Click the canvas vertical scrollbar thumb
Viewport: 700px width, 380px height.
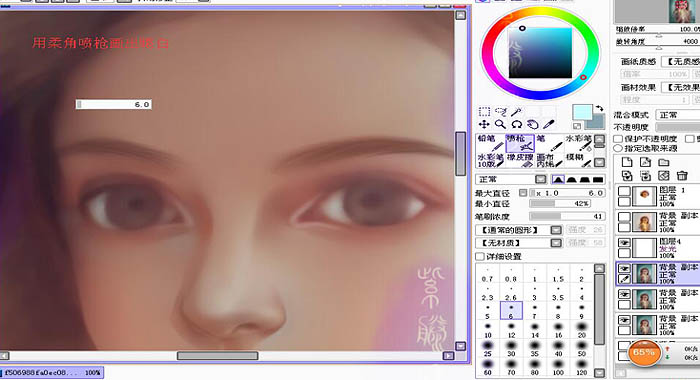click(460, 154)
